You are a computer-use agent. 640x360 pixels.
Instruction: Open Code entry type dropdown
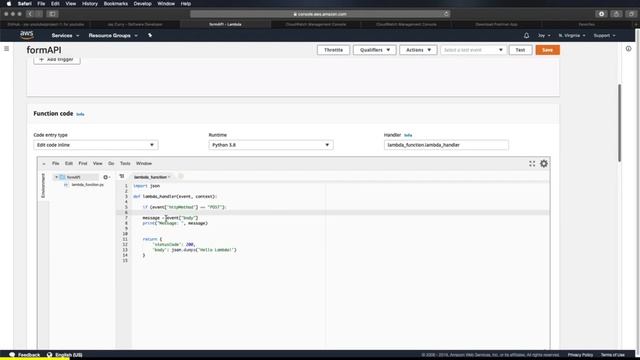pyautogui.click(x=96, y=145)
